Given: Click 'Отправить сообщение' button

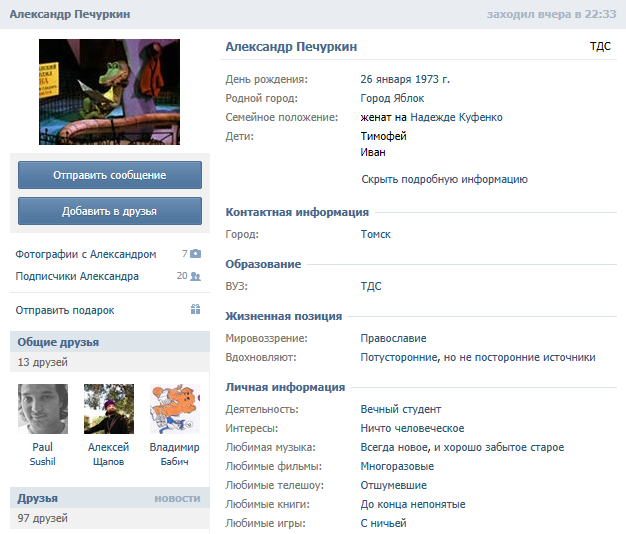Looking at the screenshot, I should pos(110,175).
